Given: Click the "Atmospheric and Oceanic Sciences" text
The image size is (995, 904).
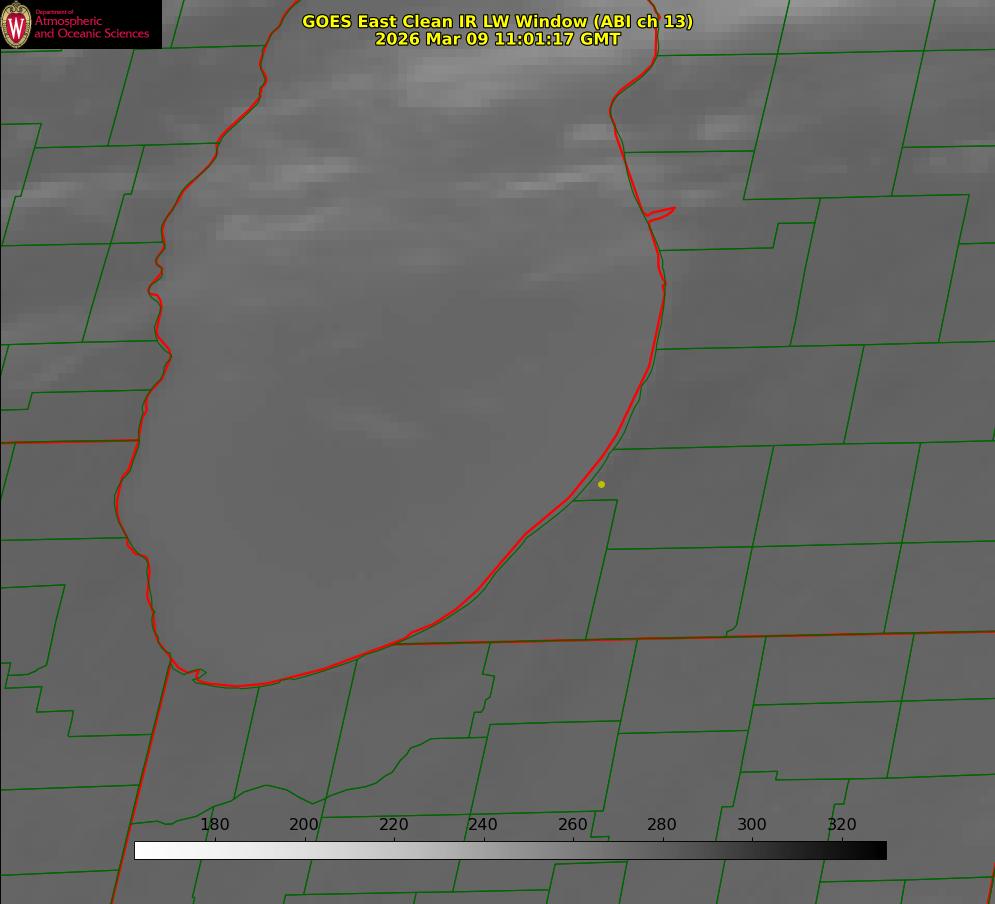Looking at the screenshot, I should (x=91, y=28).
